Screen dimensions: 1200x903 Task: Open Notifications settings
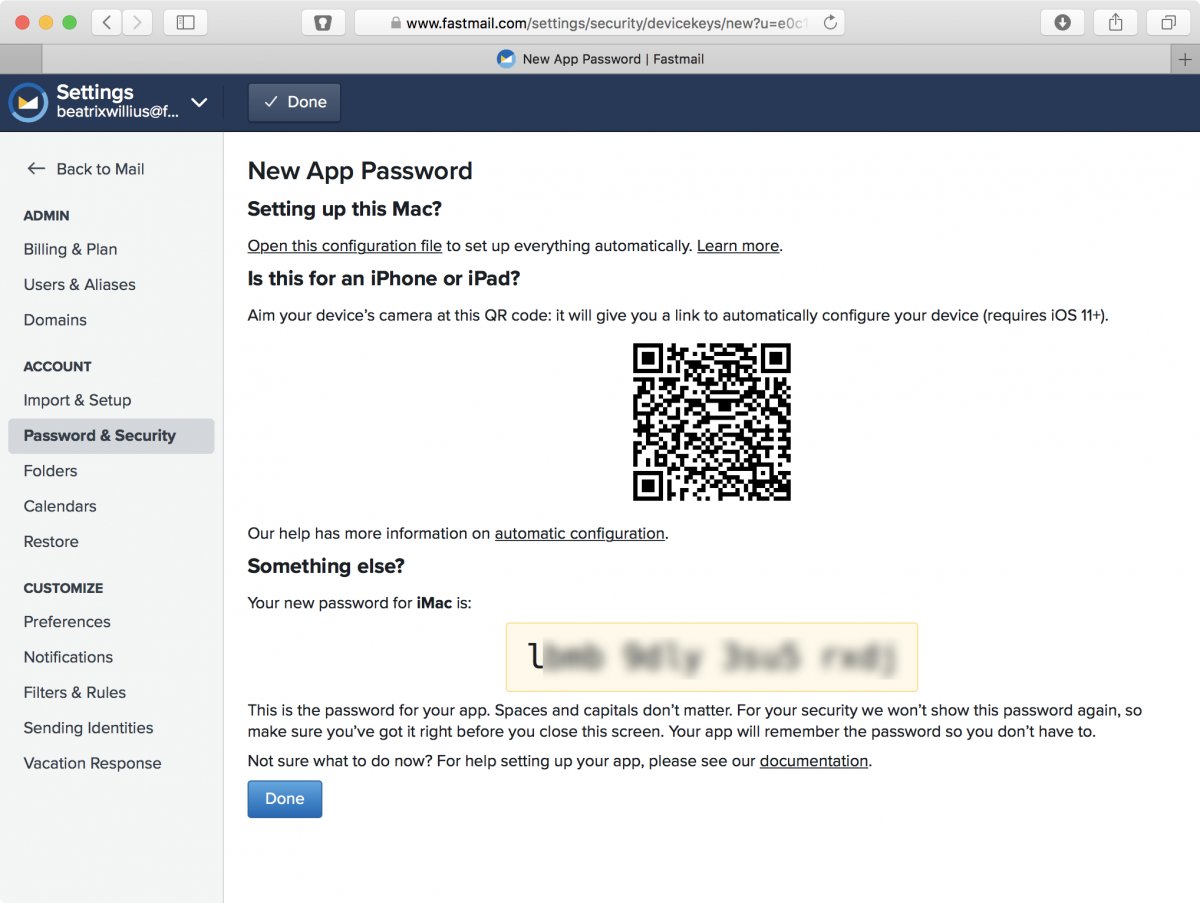point(68,657)
